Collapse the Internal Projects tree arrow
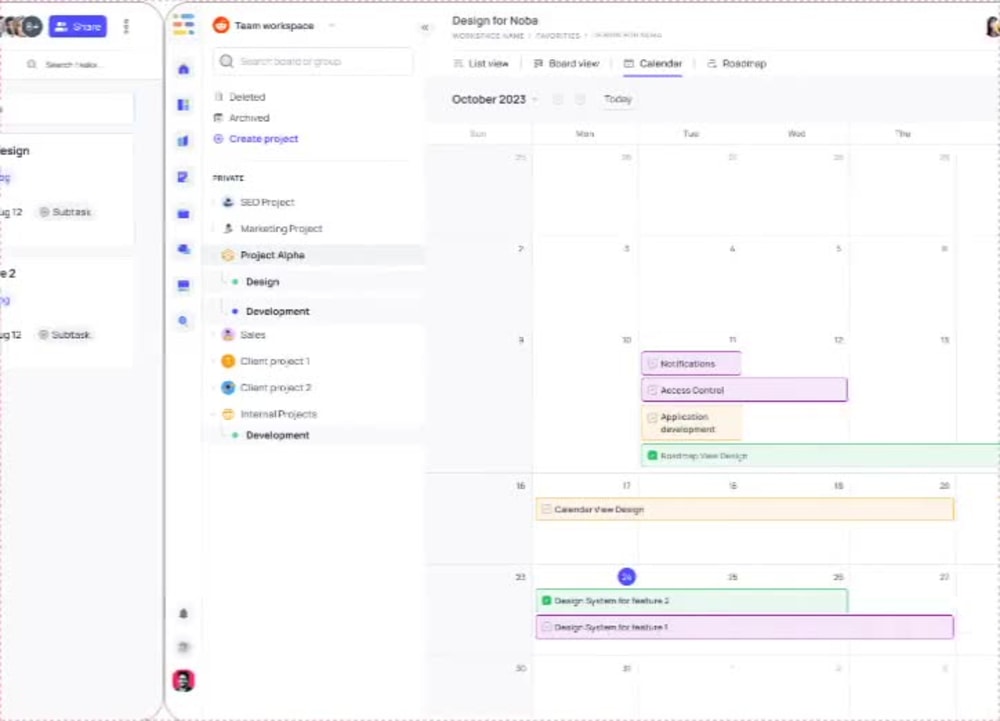 click(213, 414)
